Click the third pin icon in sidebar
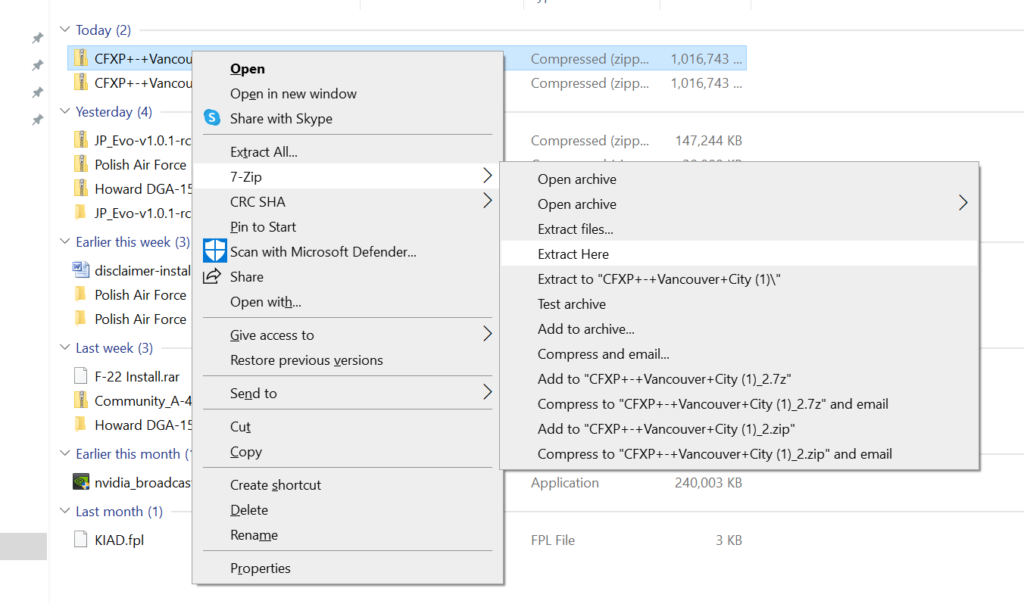Screen dimensions: 1024x604 [x=38, y=92]
